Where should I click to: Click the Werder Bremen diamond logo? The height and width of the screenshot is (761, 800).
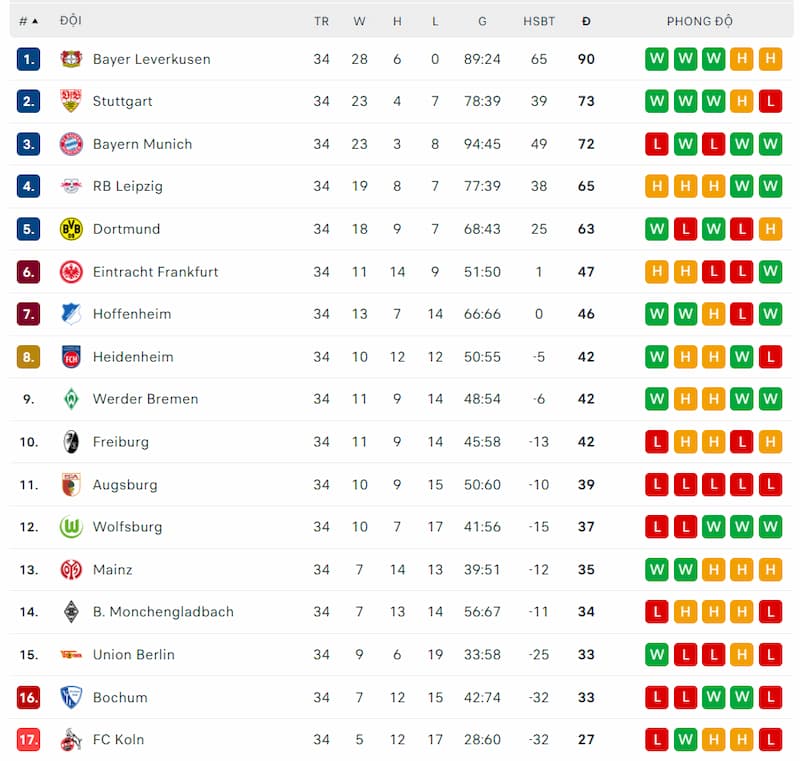71,399
